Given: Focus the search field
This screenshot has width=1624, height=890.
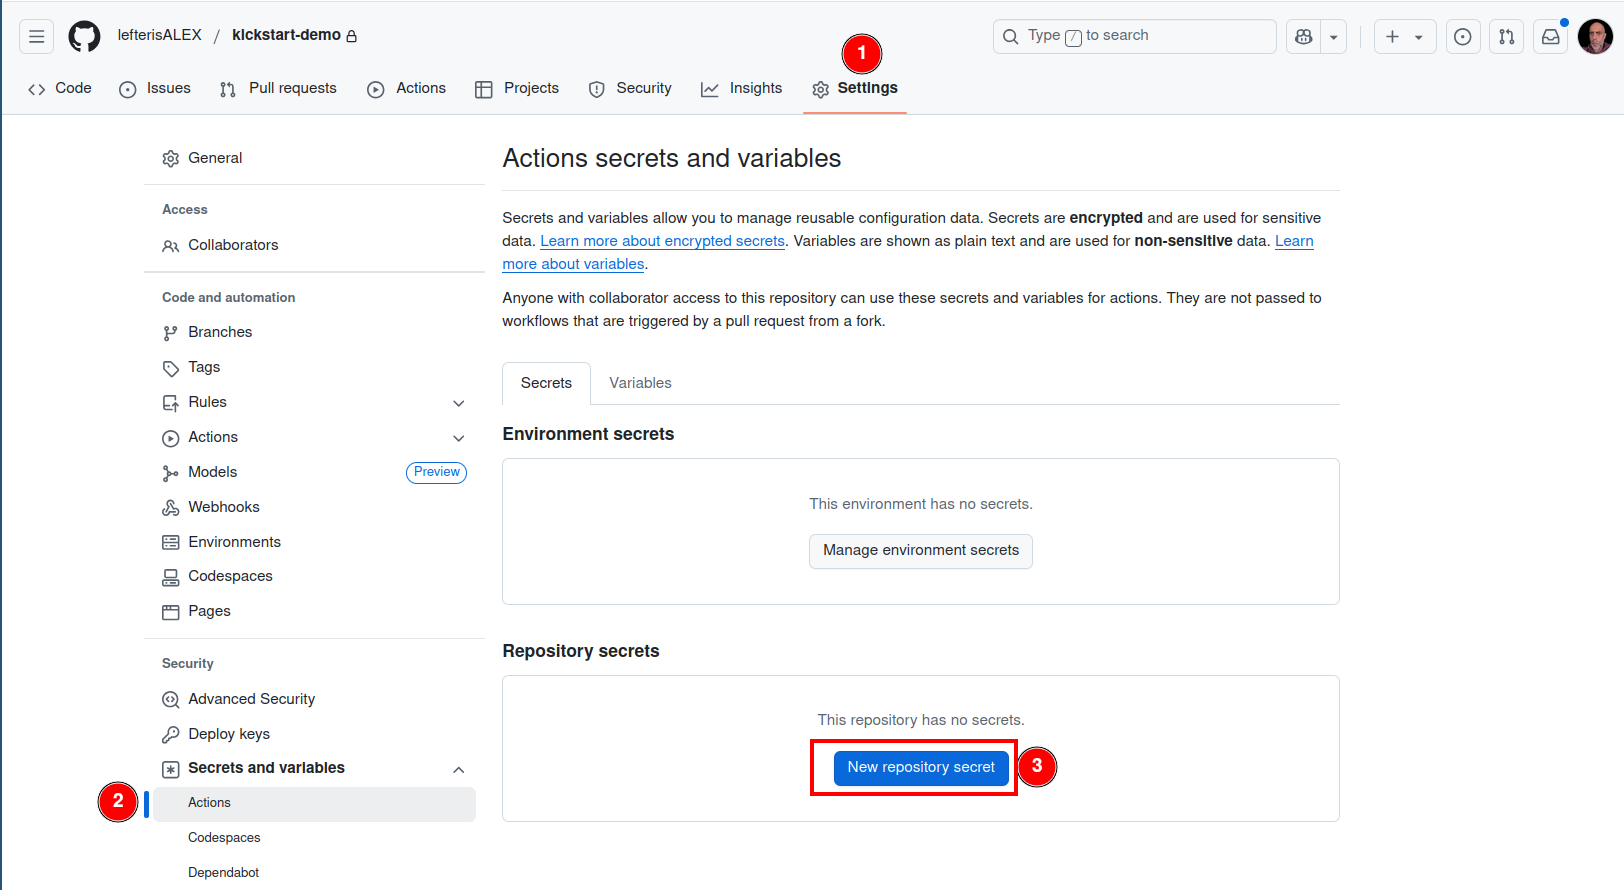Looking at the screenshot, I should (1134, 36).
